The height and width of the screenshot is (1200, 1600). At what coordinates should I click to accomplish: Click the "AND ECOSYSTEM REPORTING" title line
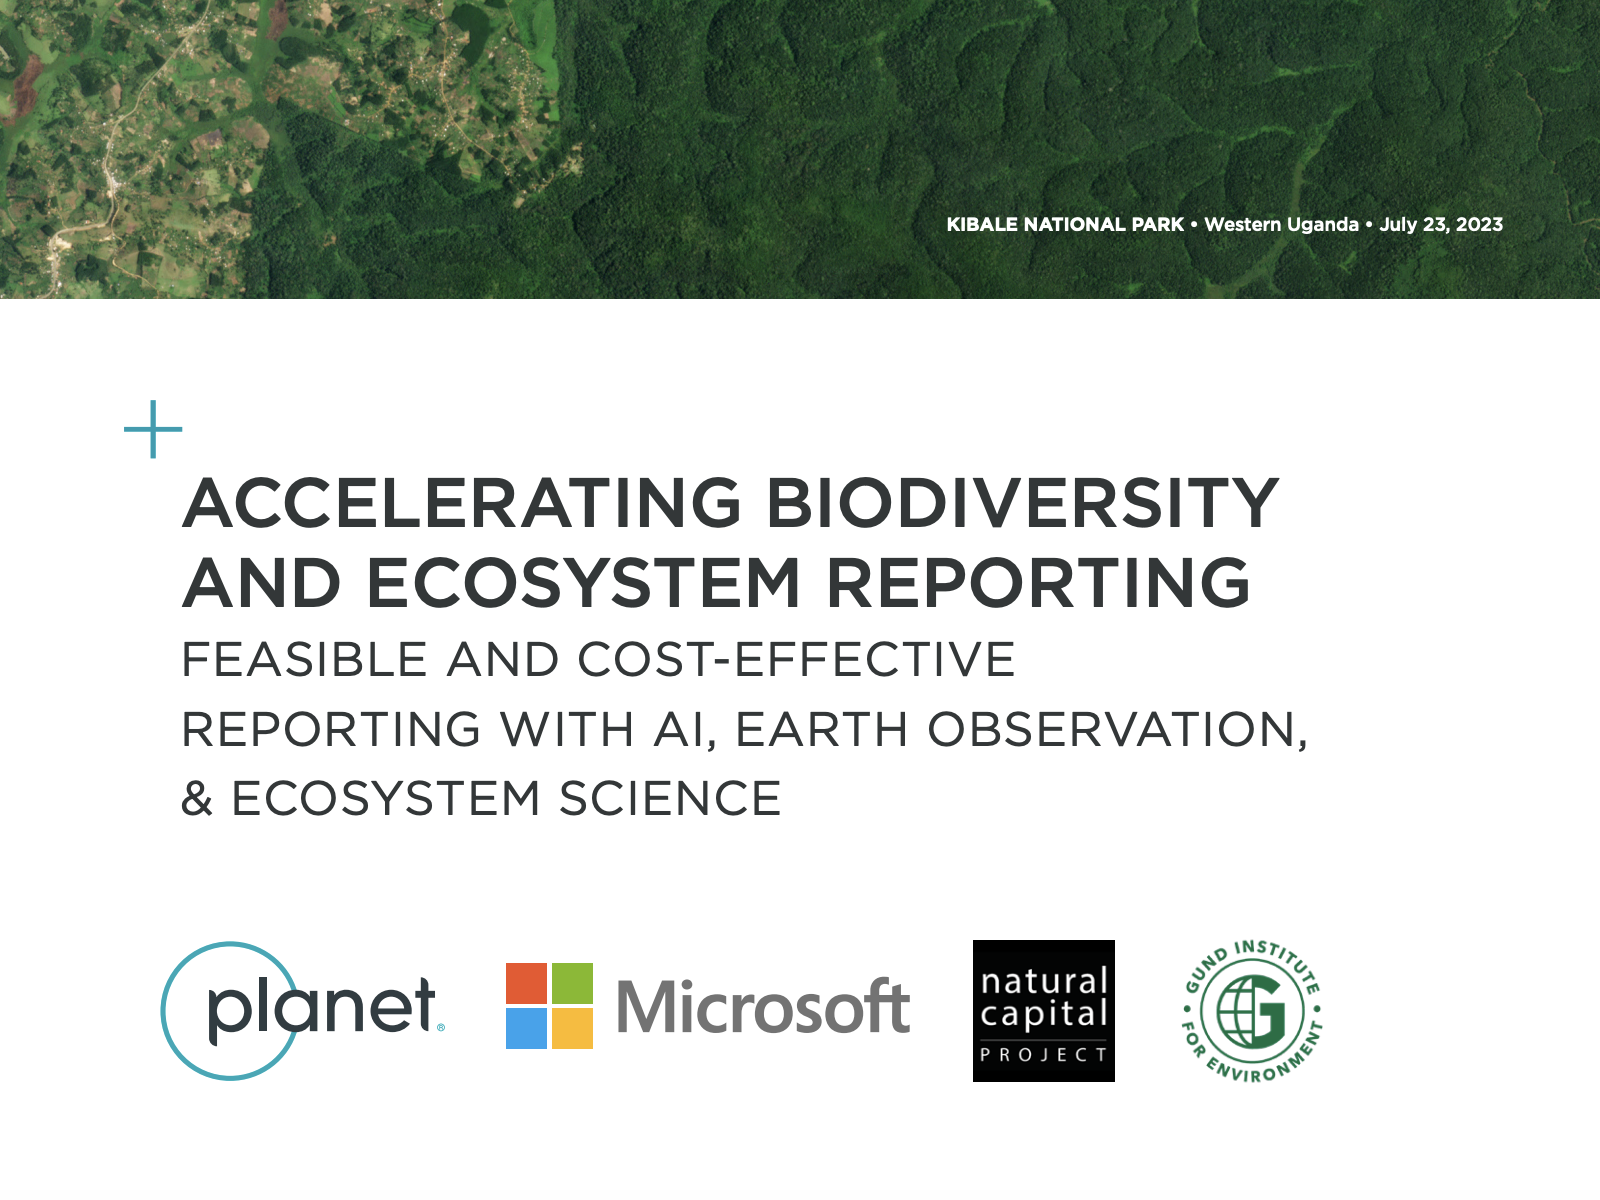717,582
